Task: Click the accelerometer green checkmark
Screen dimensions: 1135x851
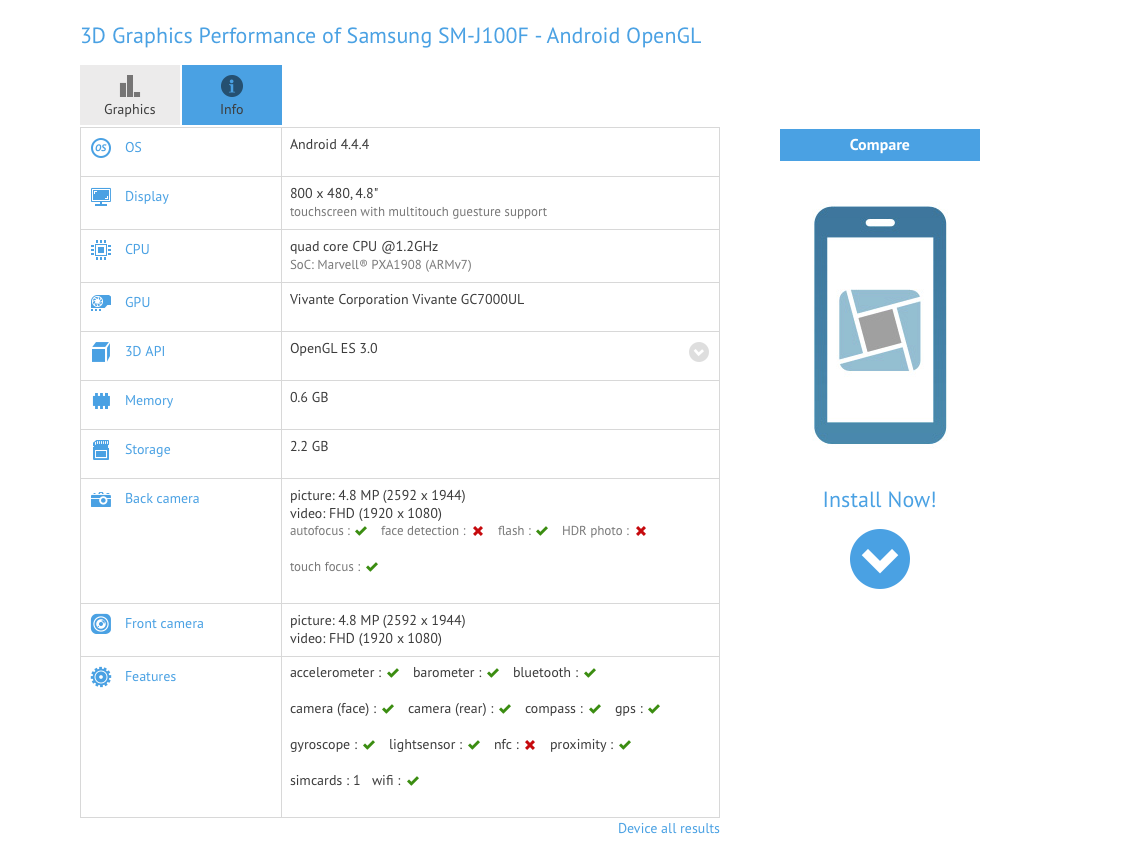Action: coord(393,673)
